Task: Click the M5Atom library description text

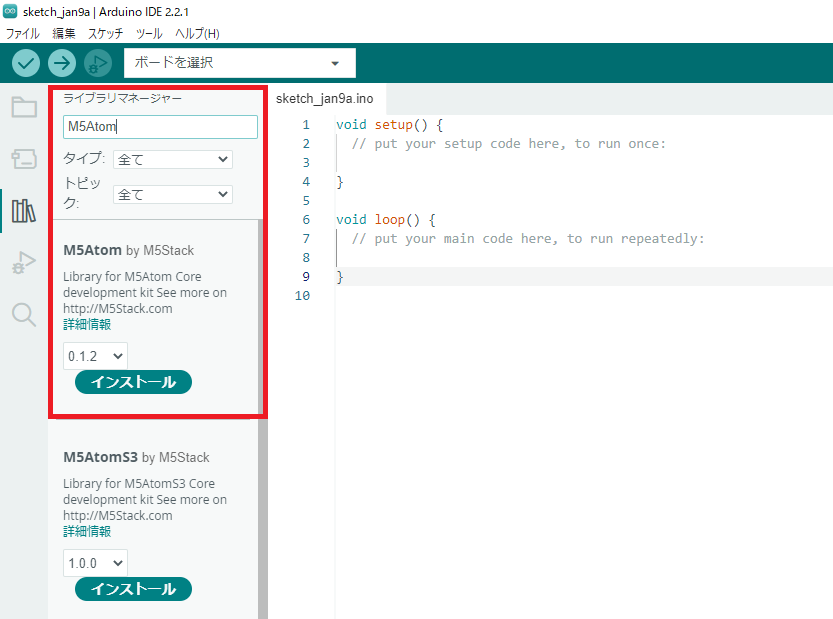Action: [145, 293]
